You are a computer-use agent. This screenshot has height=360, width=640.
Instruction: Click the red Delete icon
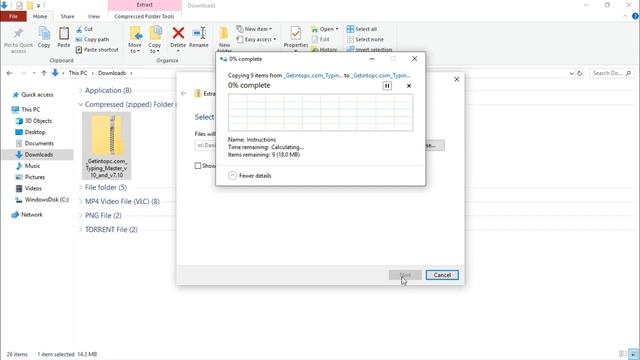[x=178, y=33]
